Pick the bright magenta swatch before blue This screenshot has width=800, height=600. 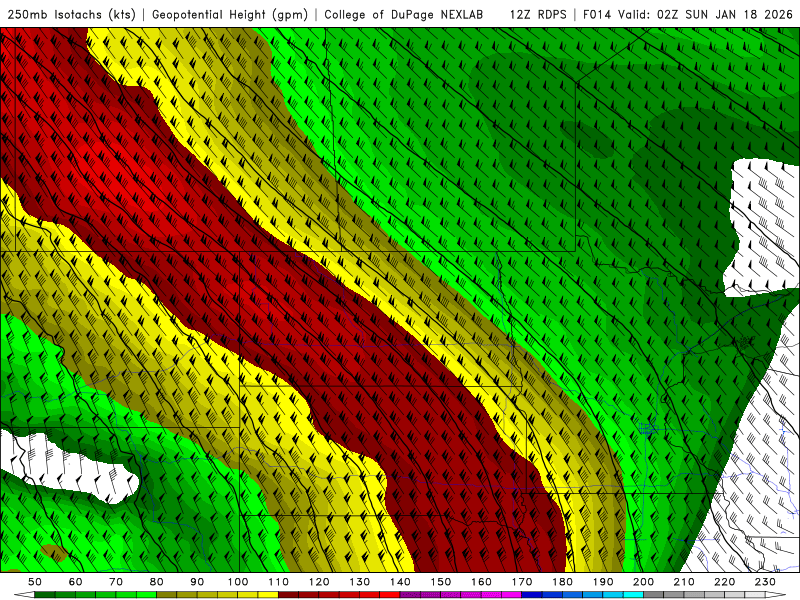pyautogui.click(x=511, y=595)
